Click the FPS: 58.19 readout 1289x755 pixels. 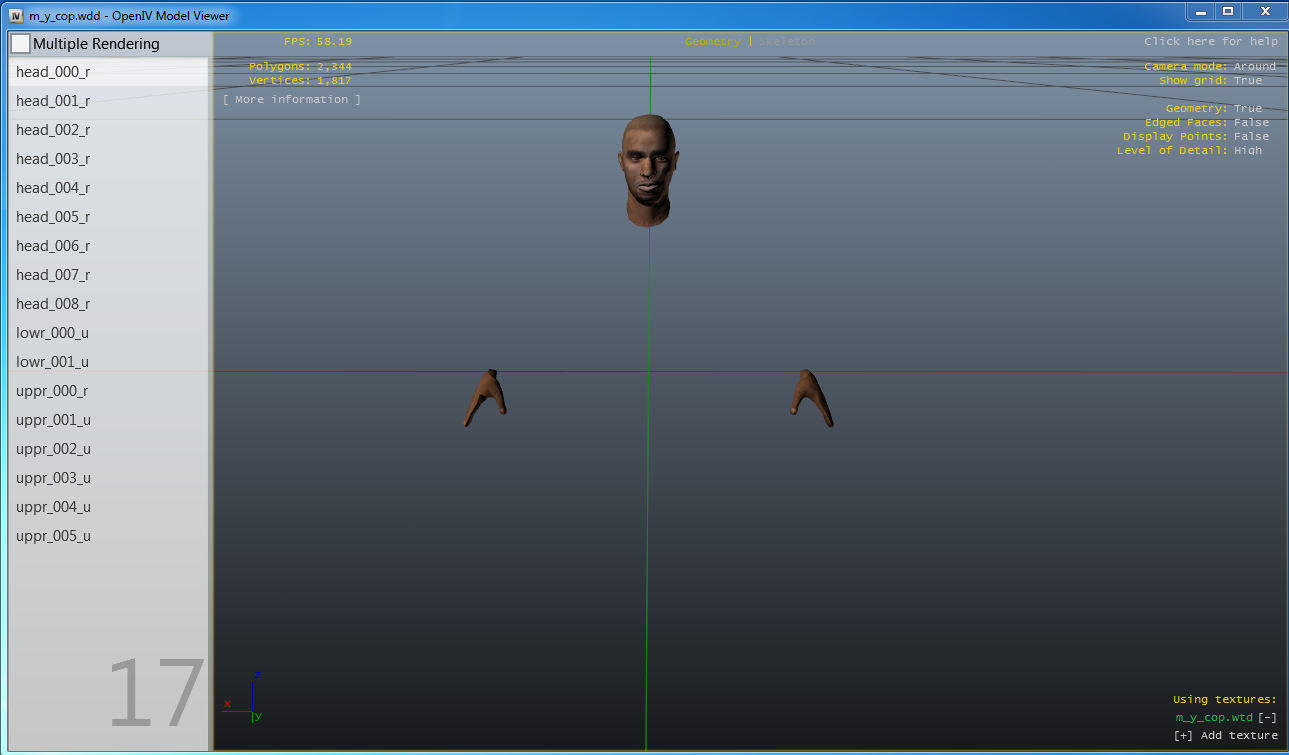coord(318,41)
